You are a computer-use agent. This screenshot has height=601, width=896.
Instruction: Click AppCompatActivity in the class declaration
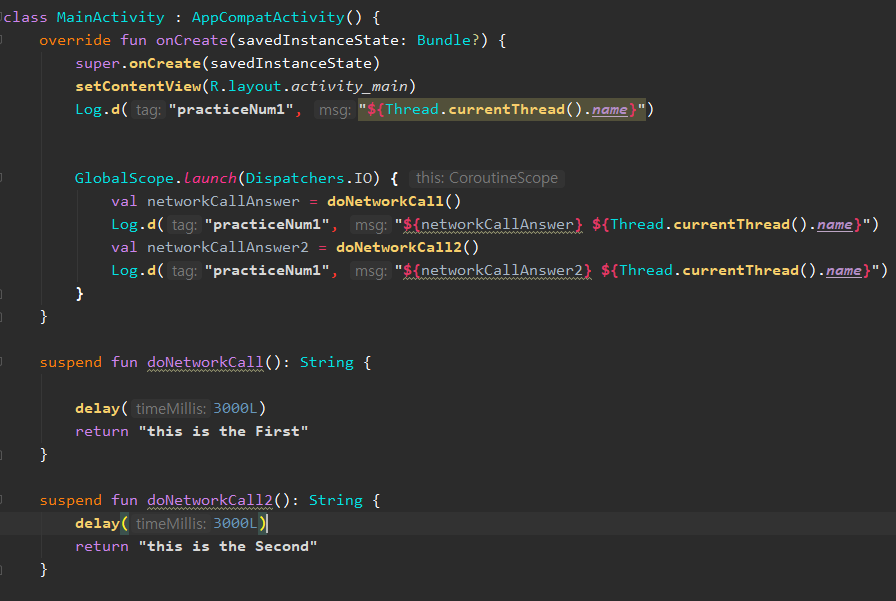[268, 17]
